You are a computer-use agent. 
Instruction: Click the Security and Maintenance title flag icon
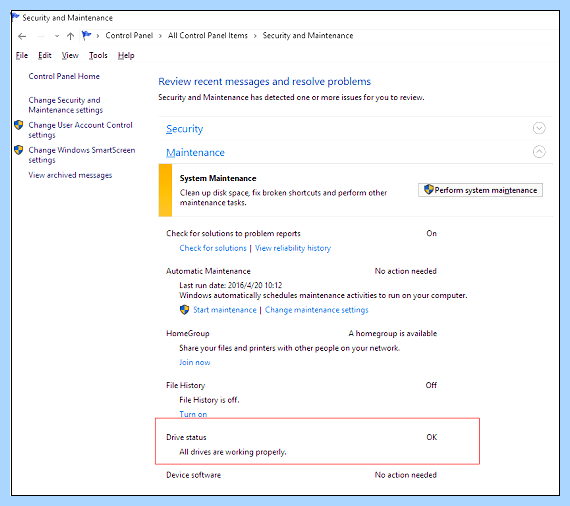click(x=16, y=17)
